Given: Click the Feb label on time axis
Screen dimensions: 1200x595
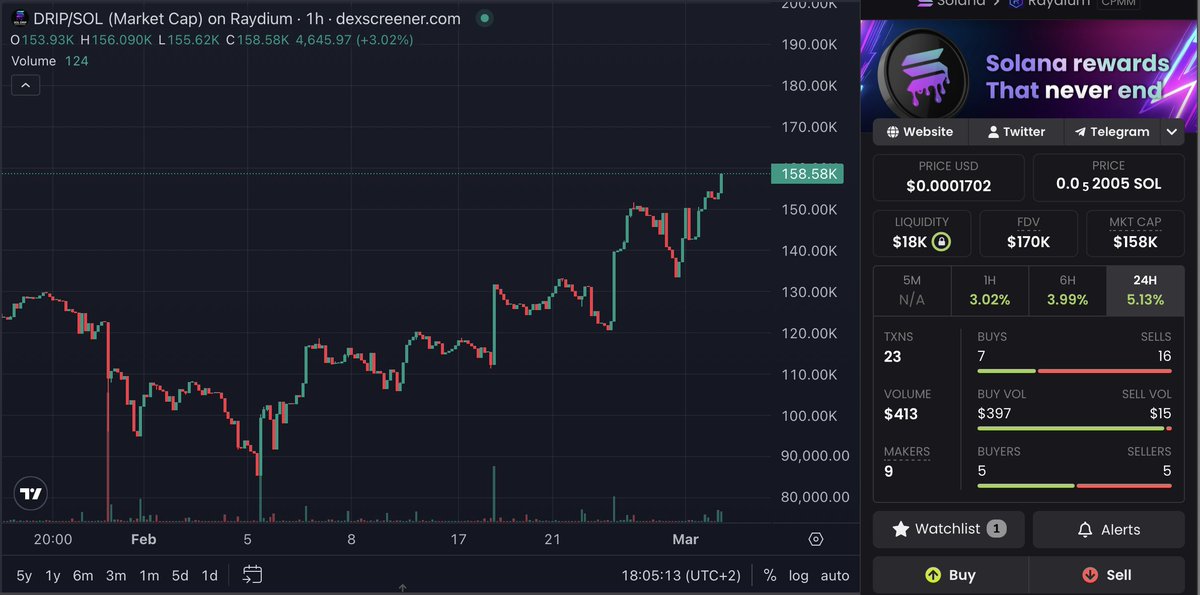Looking at the screenshot, I should click(144, 539).
